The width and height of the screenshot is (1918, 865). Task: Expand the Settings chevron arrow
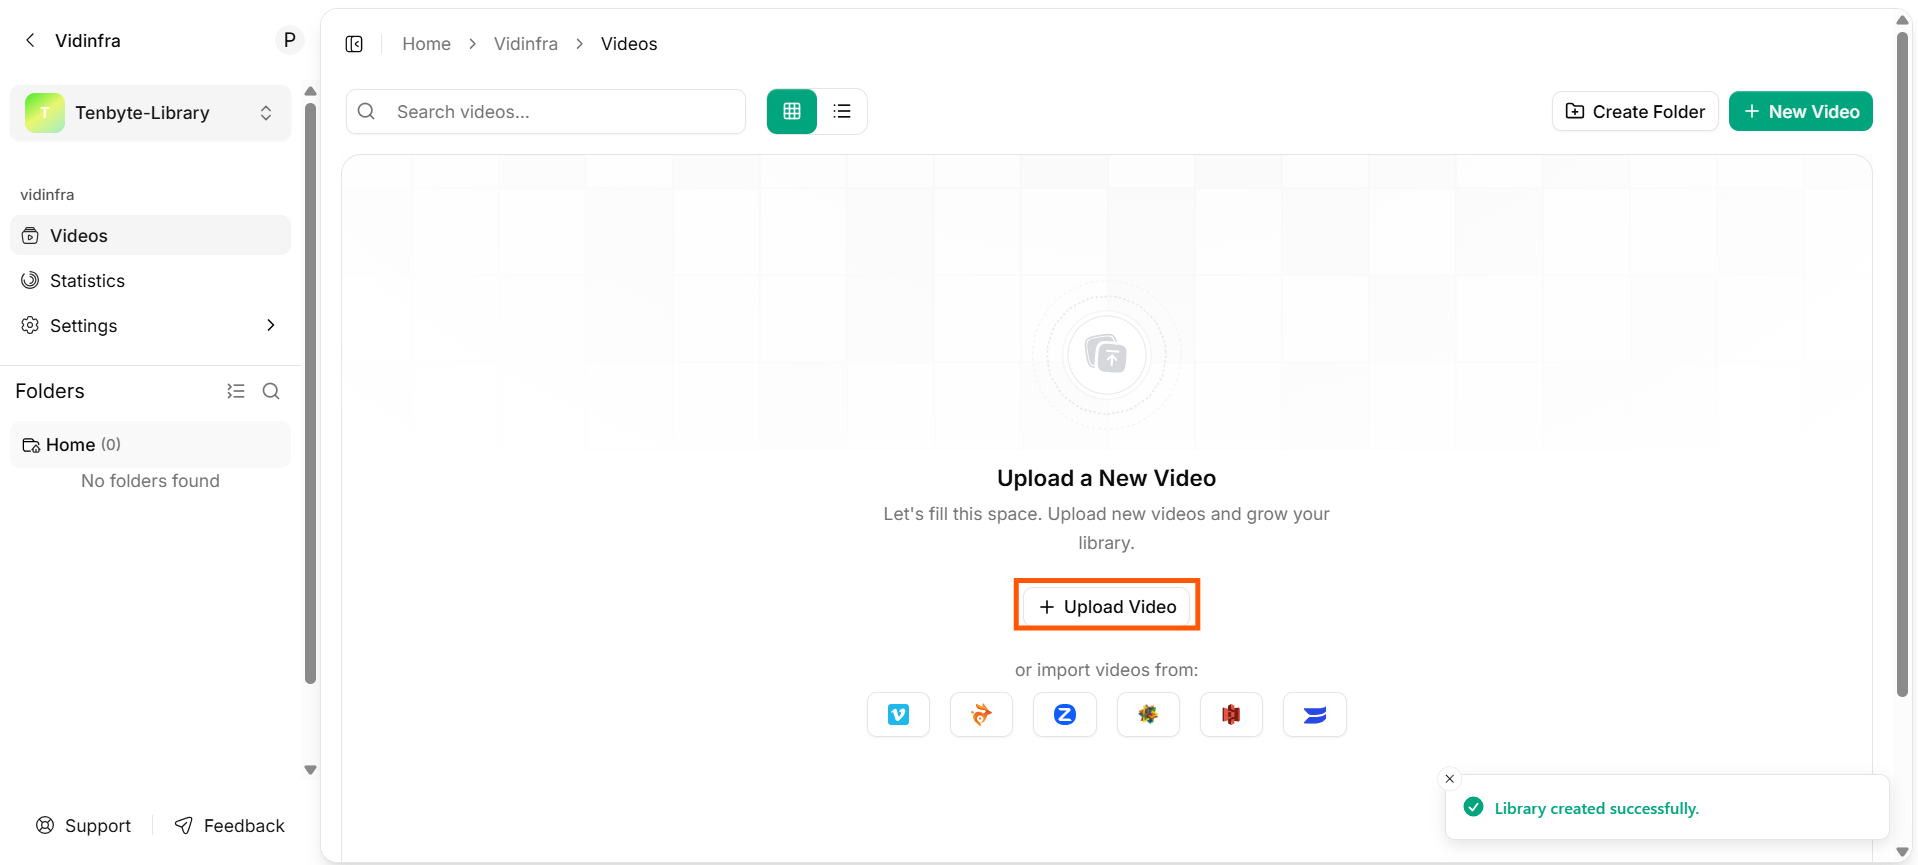(x=270, y=325)
